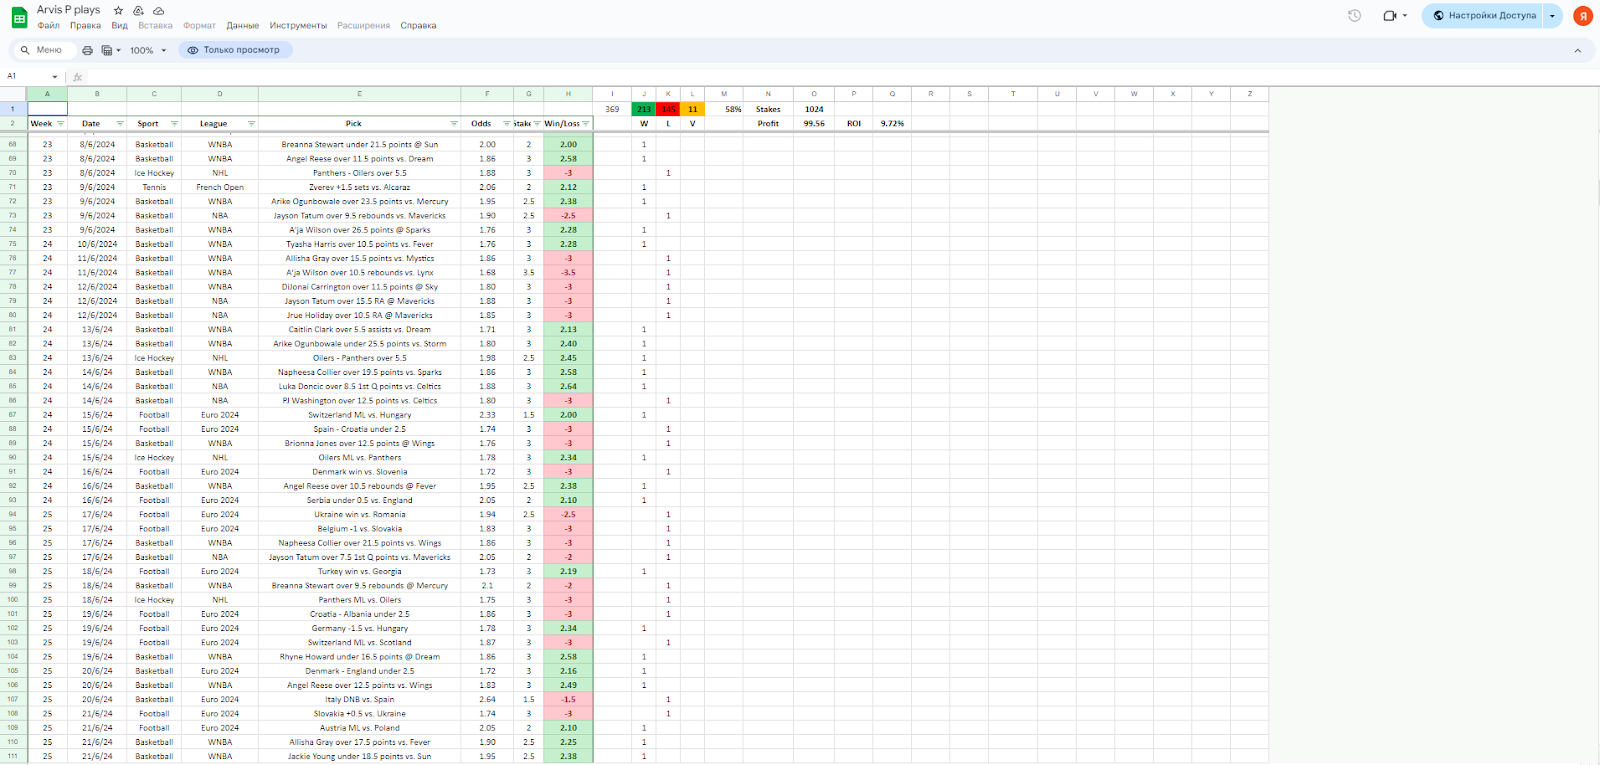Open the Данные menu
This screenshot has width=1600, height=765.
tap(243, 26)
